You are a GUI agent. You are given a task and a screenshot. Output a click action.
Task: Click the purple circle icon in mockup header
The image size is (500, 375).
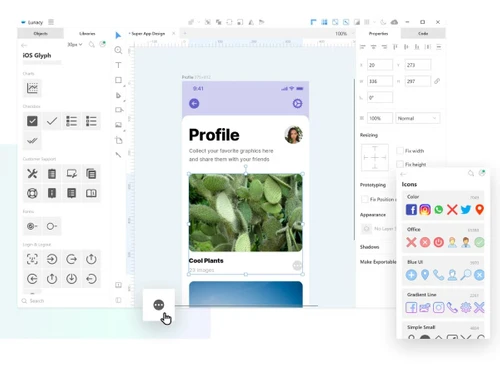coord(297,104)
